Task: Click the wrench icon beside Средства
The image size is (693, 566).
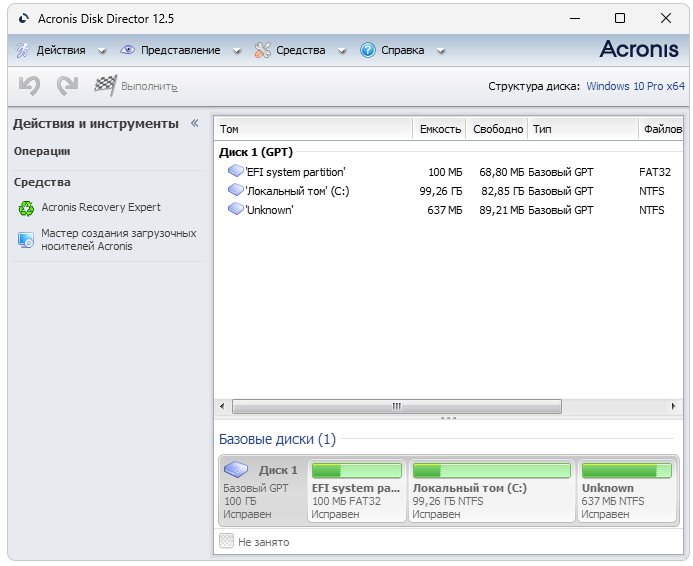Action: pos(263,50)
